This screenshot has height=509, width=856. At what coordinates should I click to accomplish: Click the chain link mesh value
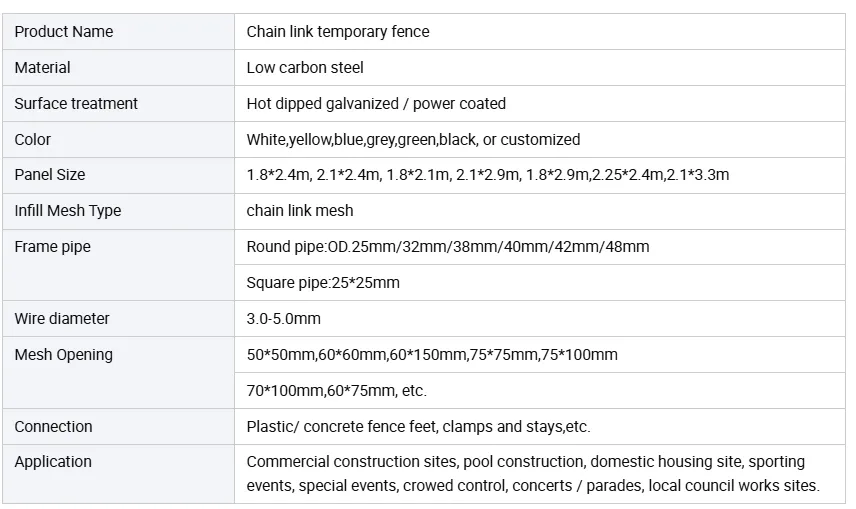300,211
